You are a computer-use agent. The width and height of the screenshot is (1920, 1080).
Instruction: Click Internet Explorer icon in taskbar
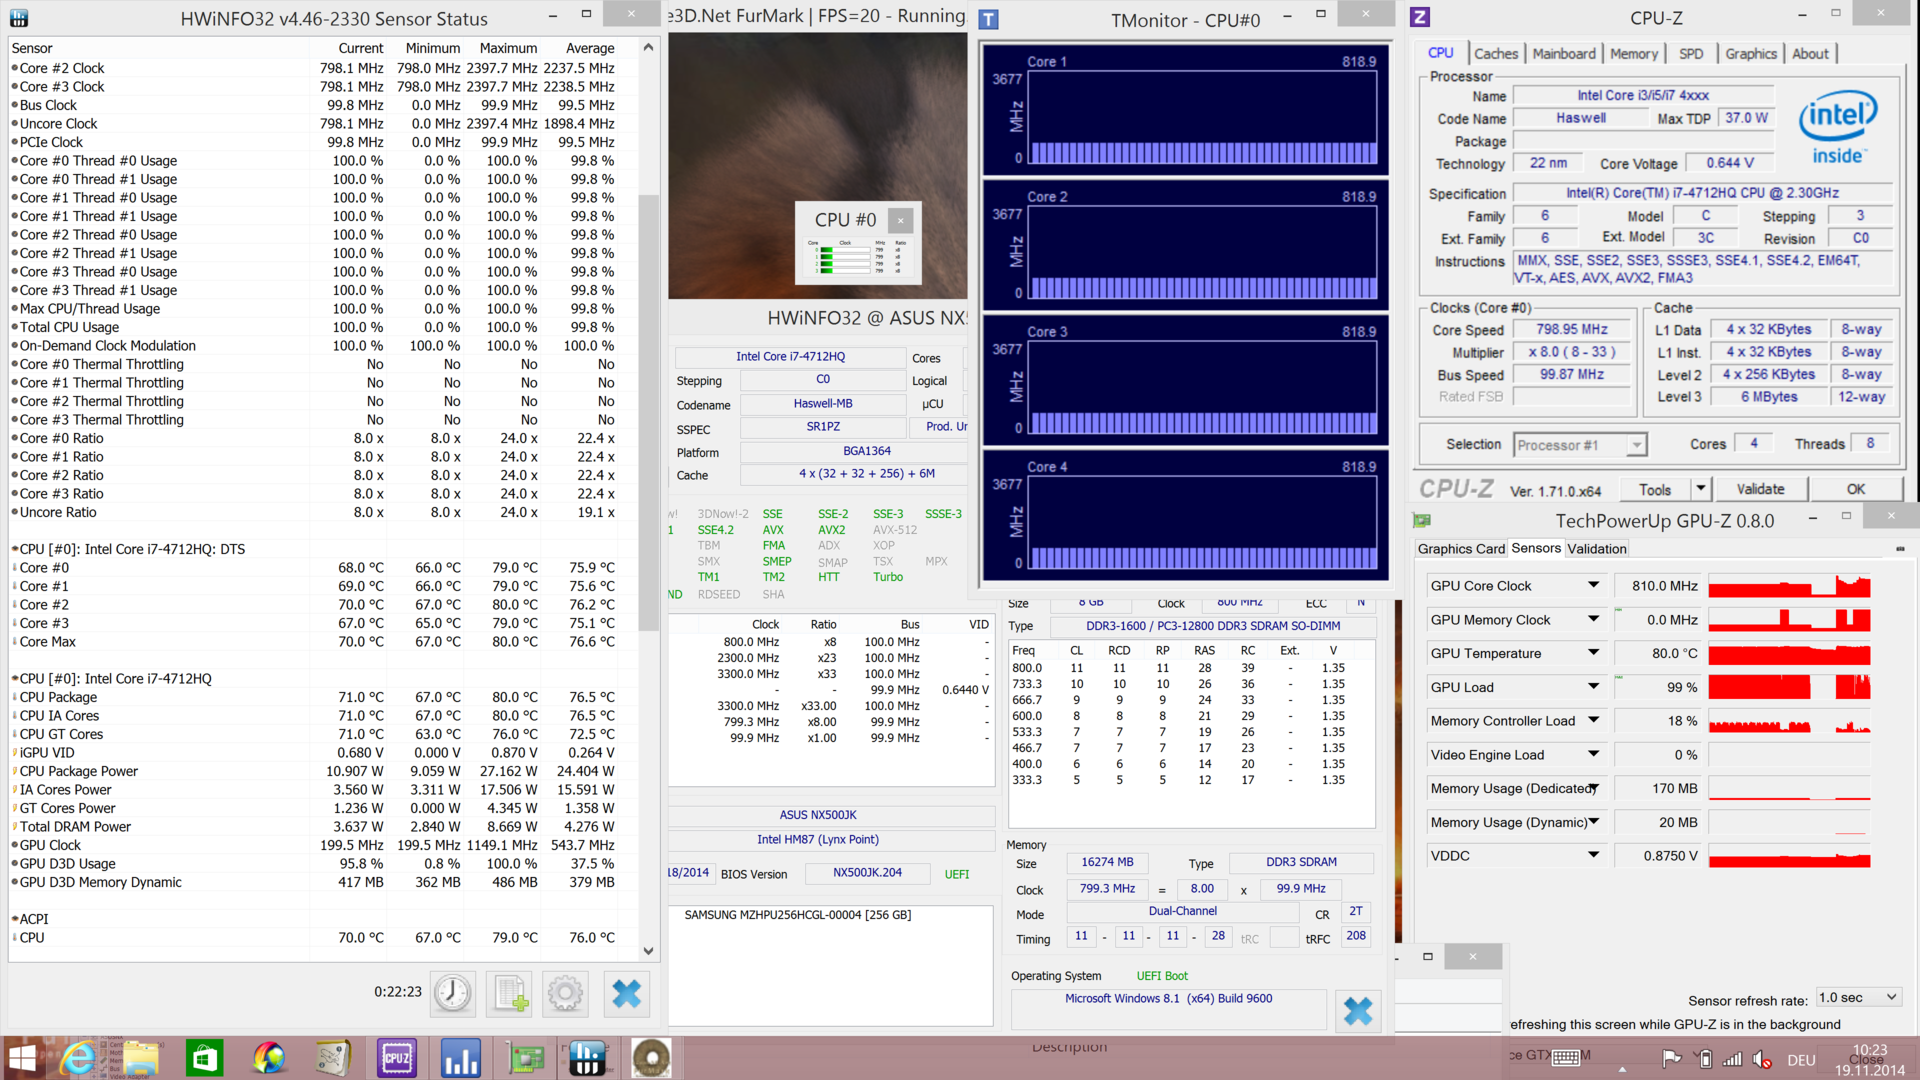(78, 1058)
